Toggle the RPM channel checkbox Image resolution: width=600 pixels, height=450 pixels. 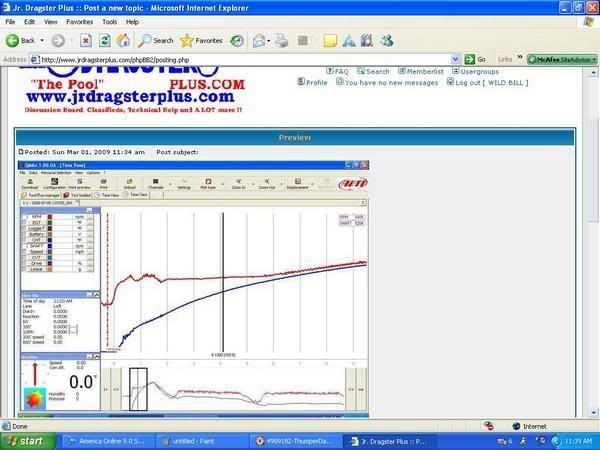tap(24, 217)
